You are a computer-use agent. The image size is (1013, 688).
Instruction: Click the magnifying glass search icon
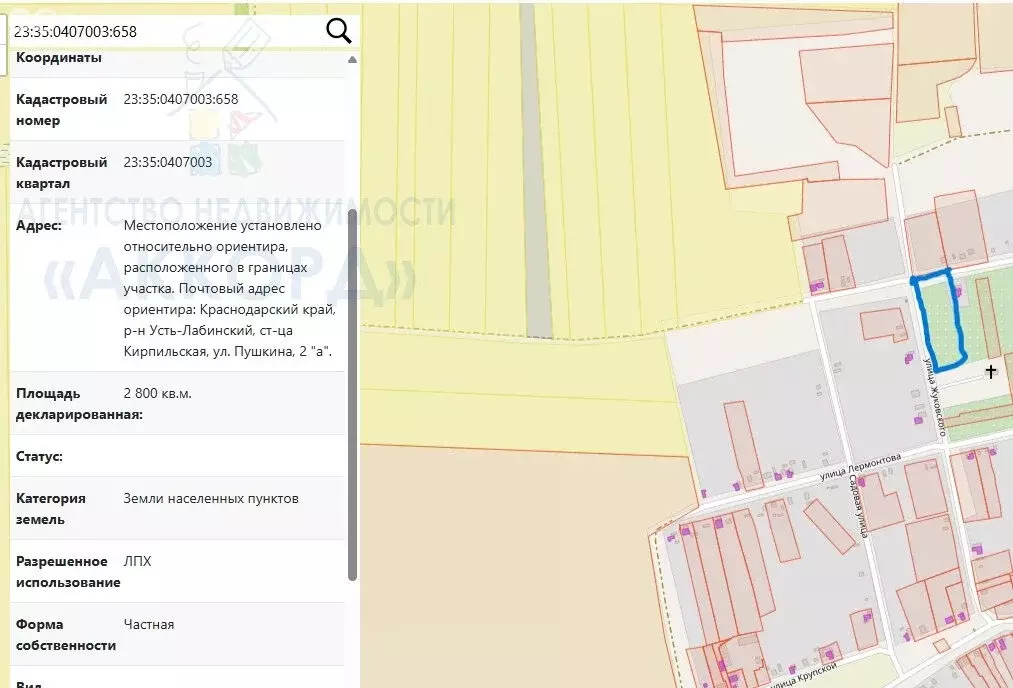tap(339, 31)
